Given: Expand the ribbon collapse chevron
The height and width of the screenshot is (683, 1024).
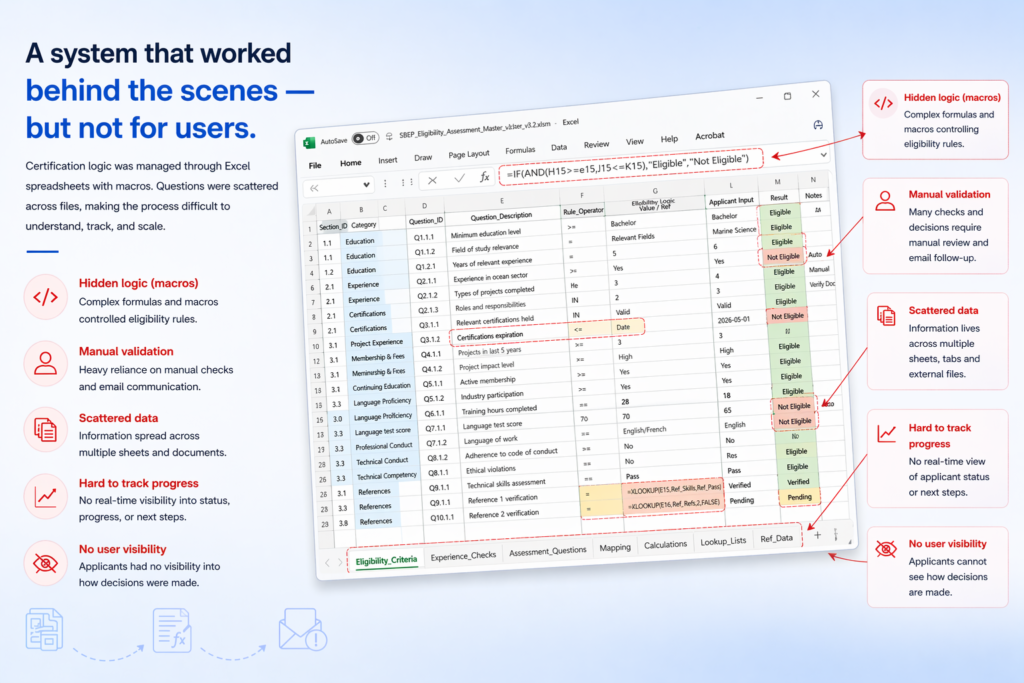Looking at the screenshot, I should (823, 155).
